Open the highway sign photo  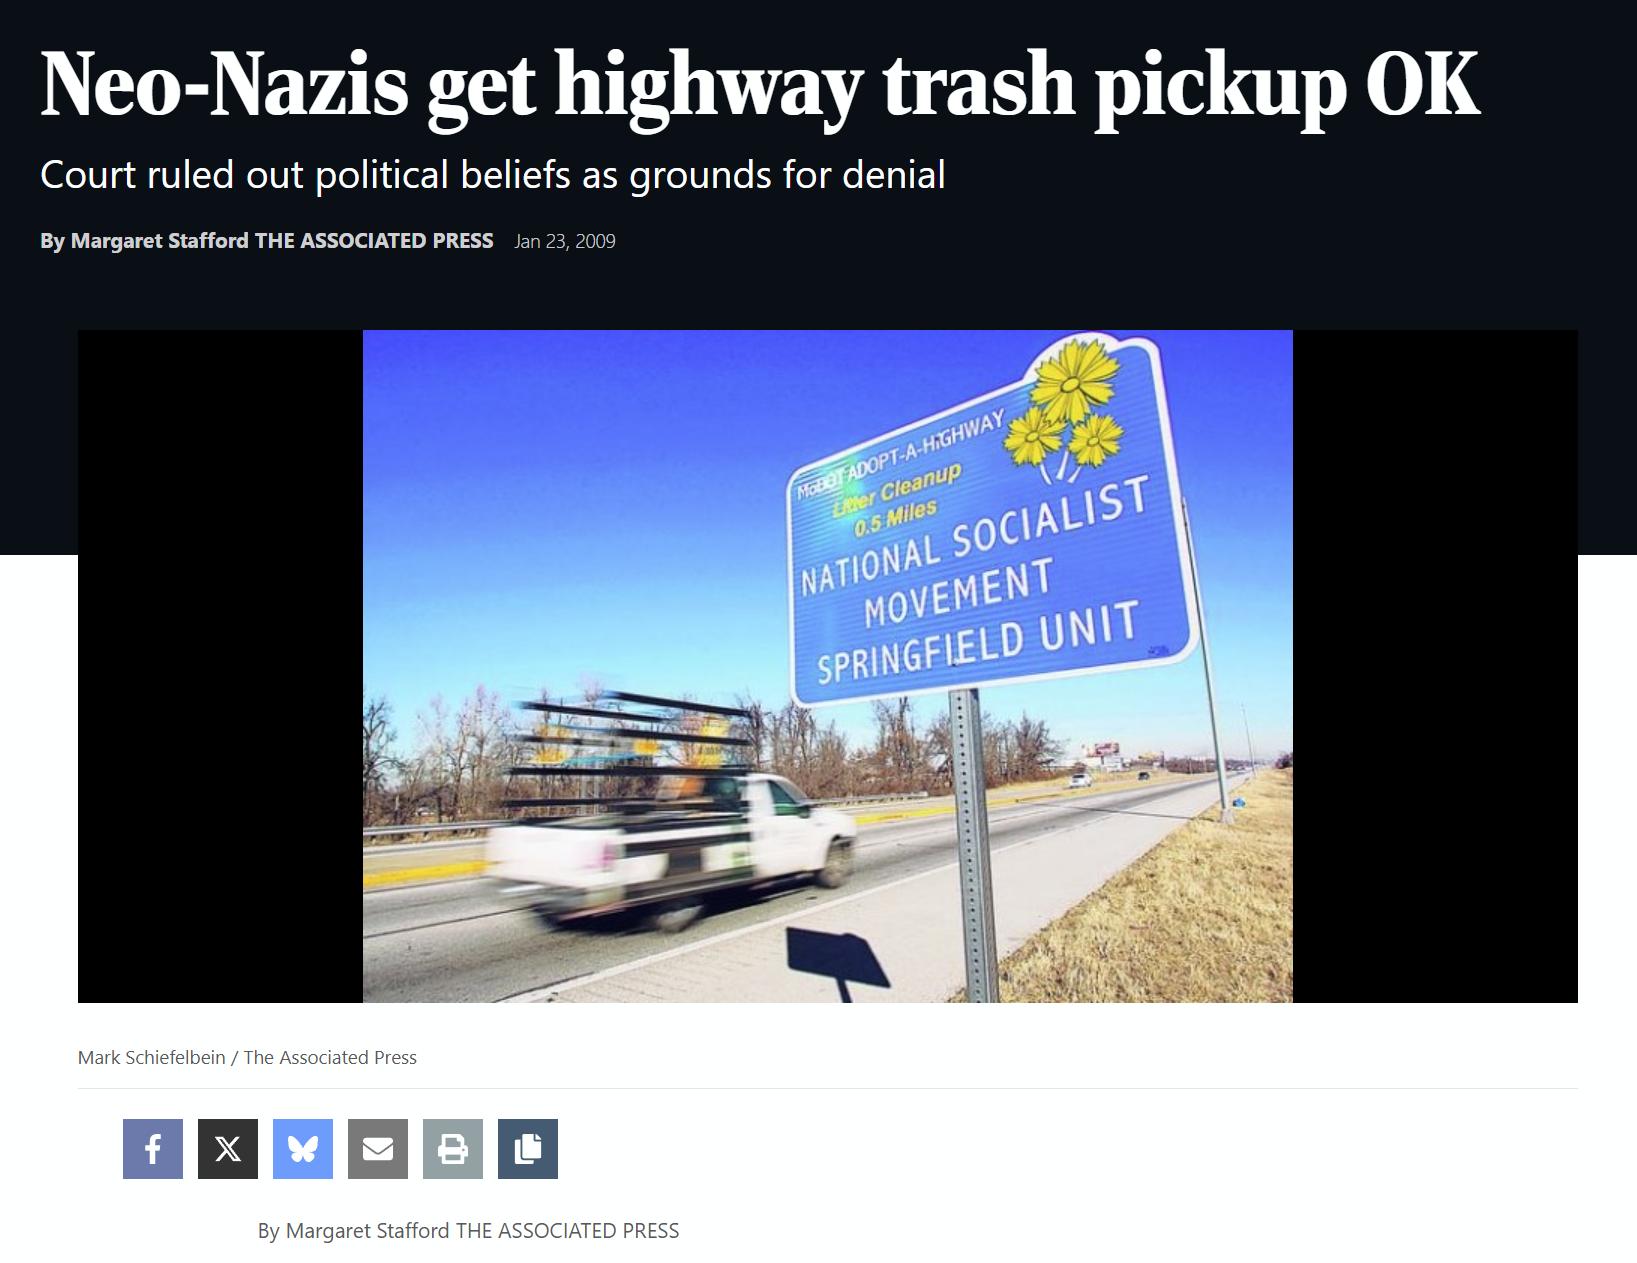click(828, 666)
